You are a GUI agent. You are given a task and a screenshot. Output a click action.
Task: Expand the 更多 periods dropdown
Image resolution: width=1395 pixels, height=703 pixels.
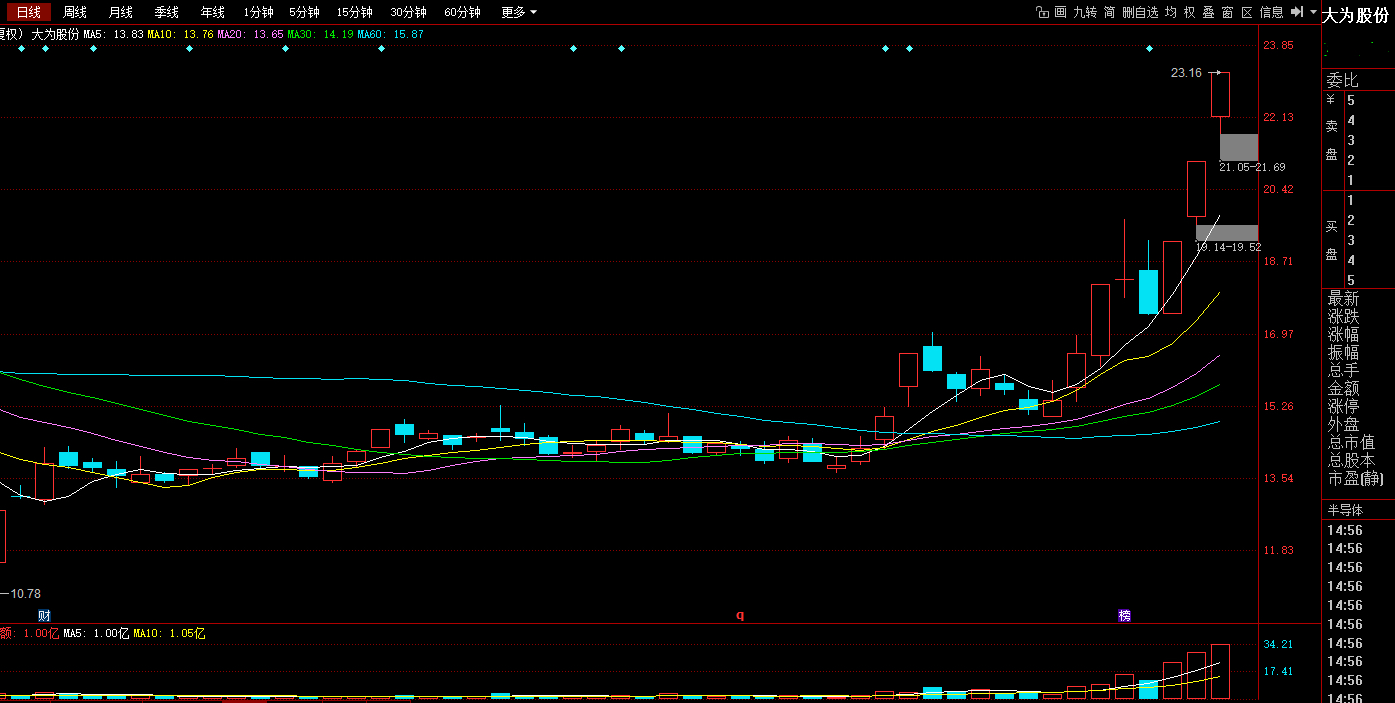519,12
